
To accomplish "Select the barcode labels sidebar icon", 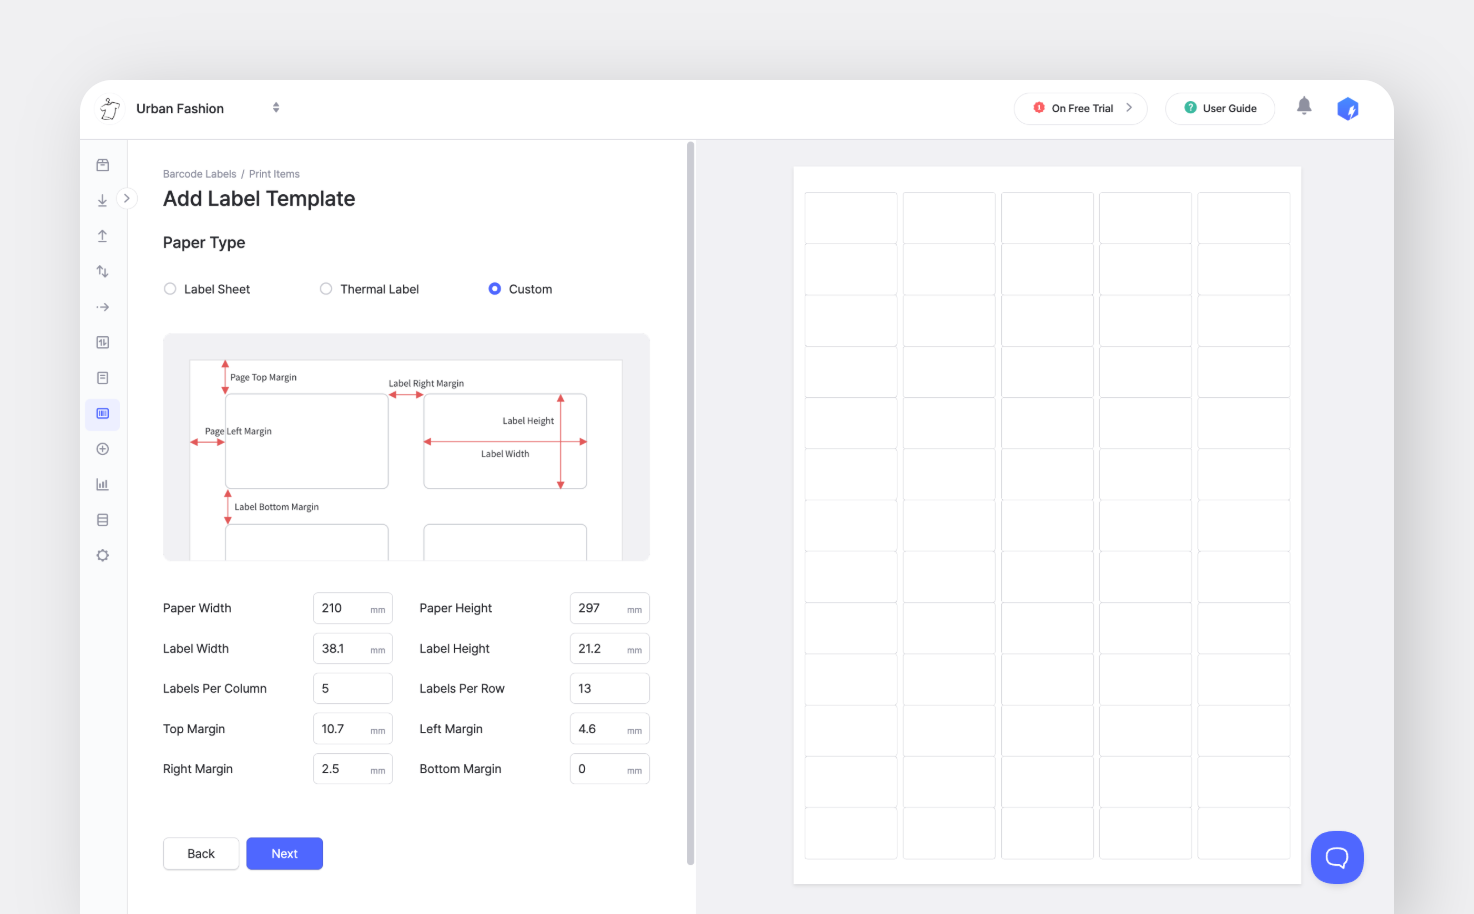I will (102, 413).
